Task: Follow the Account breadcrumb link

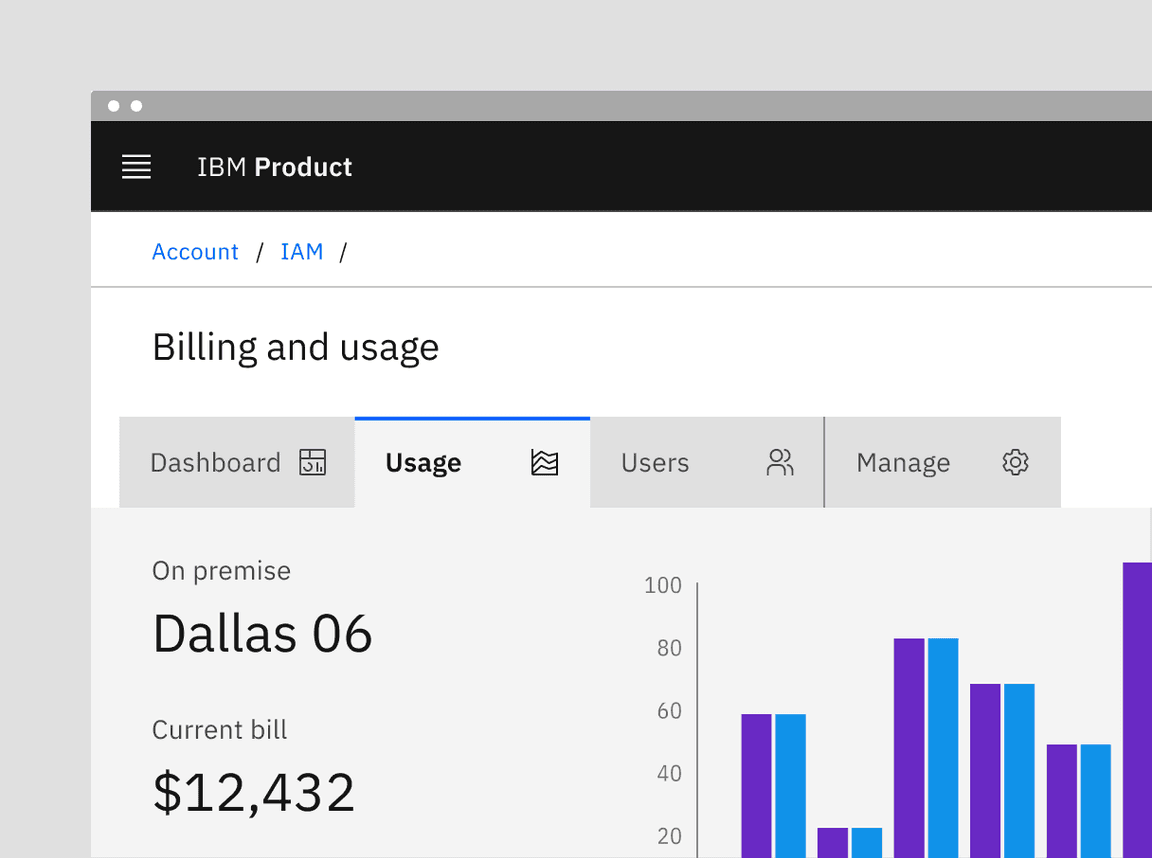Action: pos(195,252)
